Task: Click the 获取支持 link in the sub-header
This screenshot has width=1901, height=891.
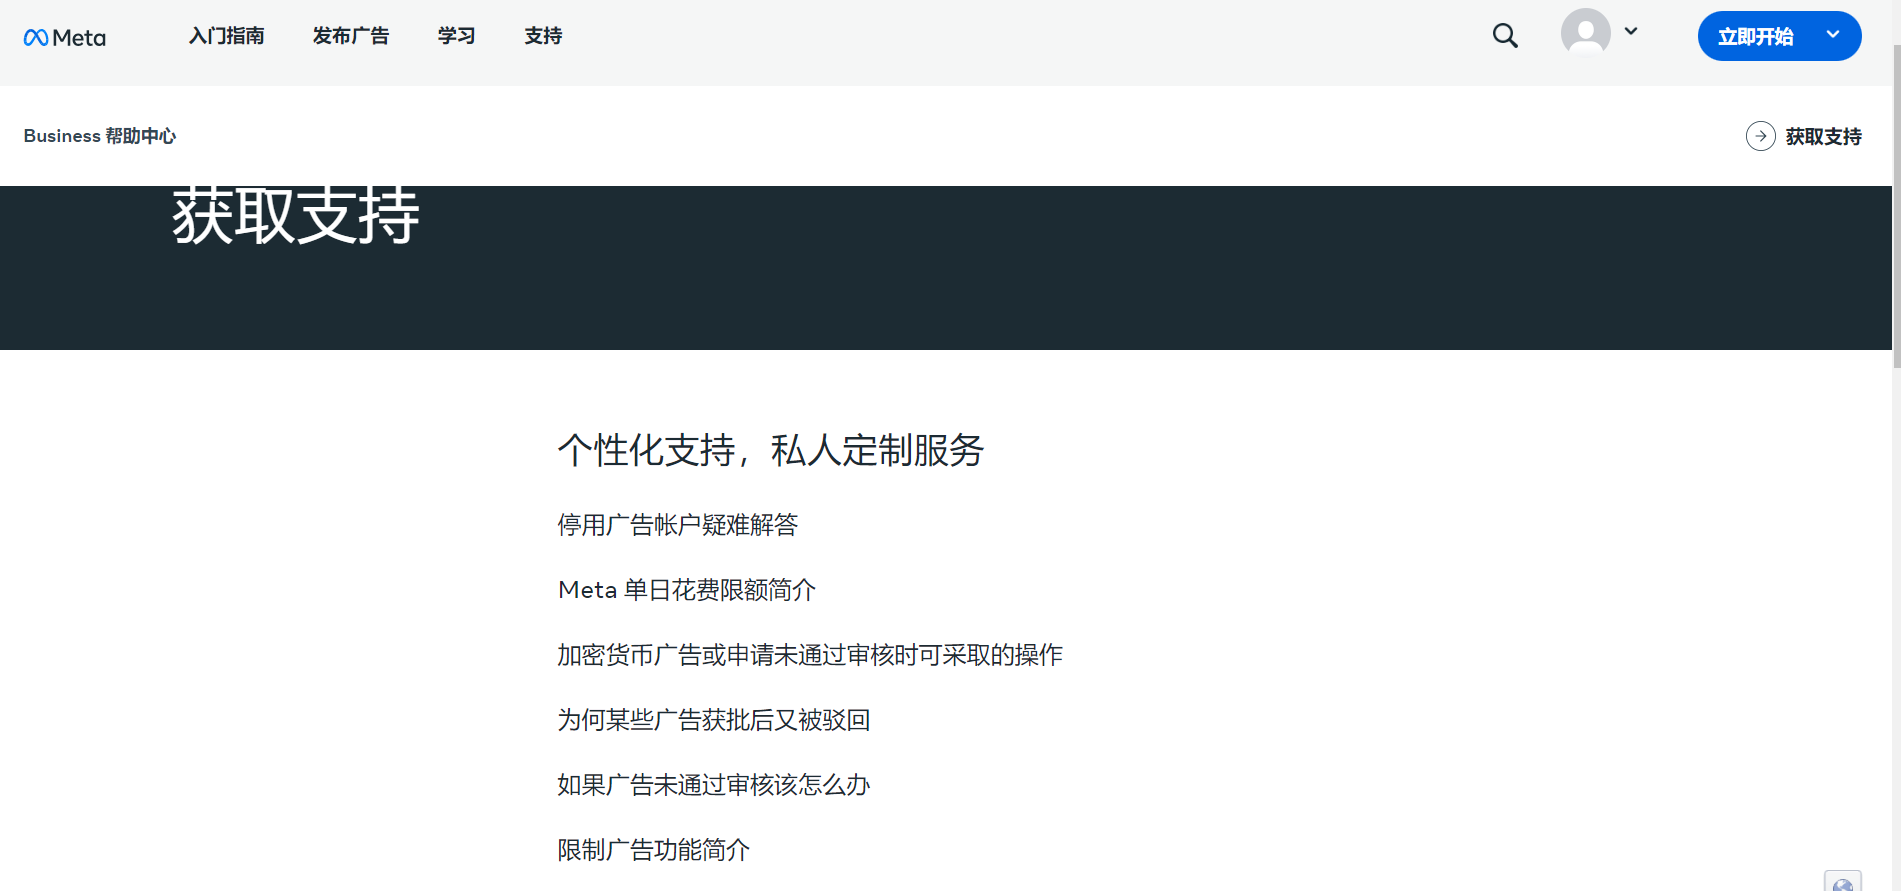Action: (1824, 137)
